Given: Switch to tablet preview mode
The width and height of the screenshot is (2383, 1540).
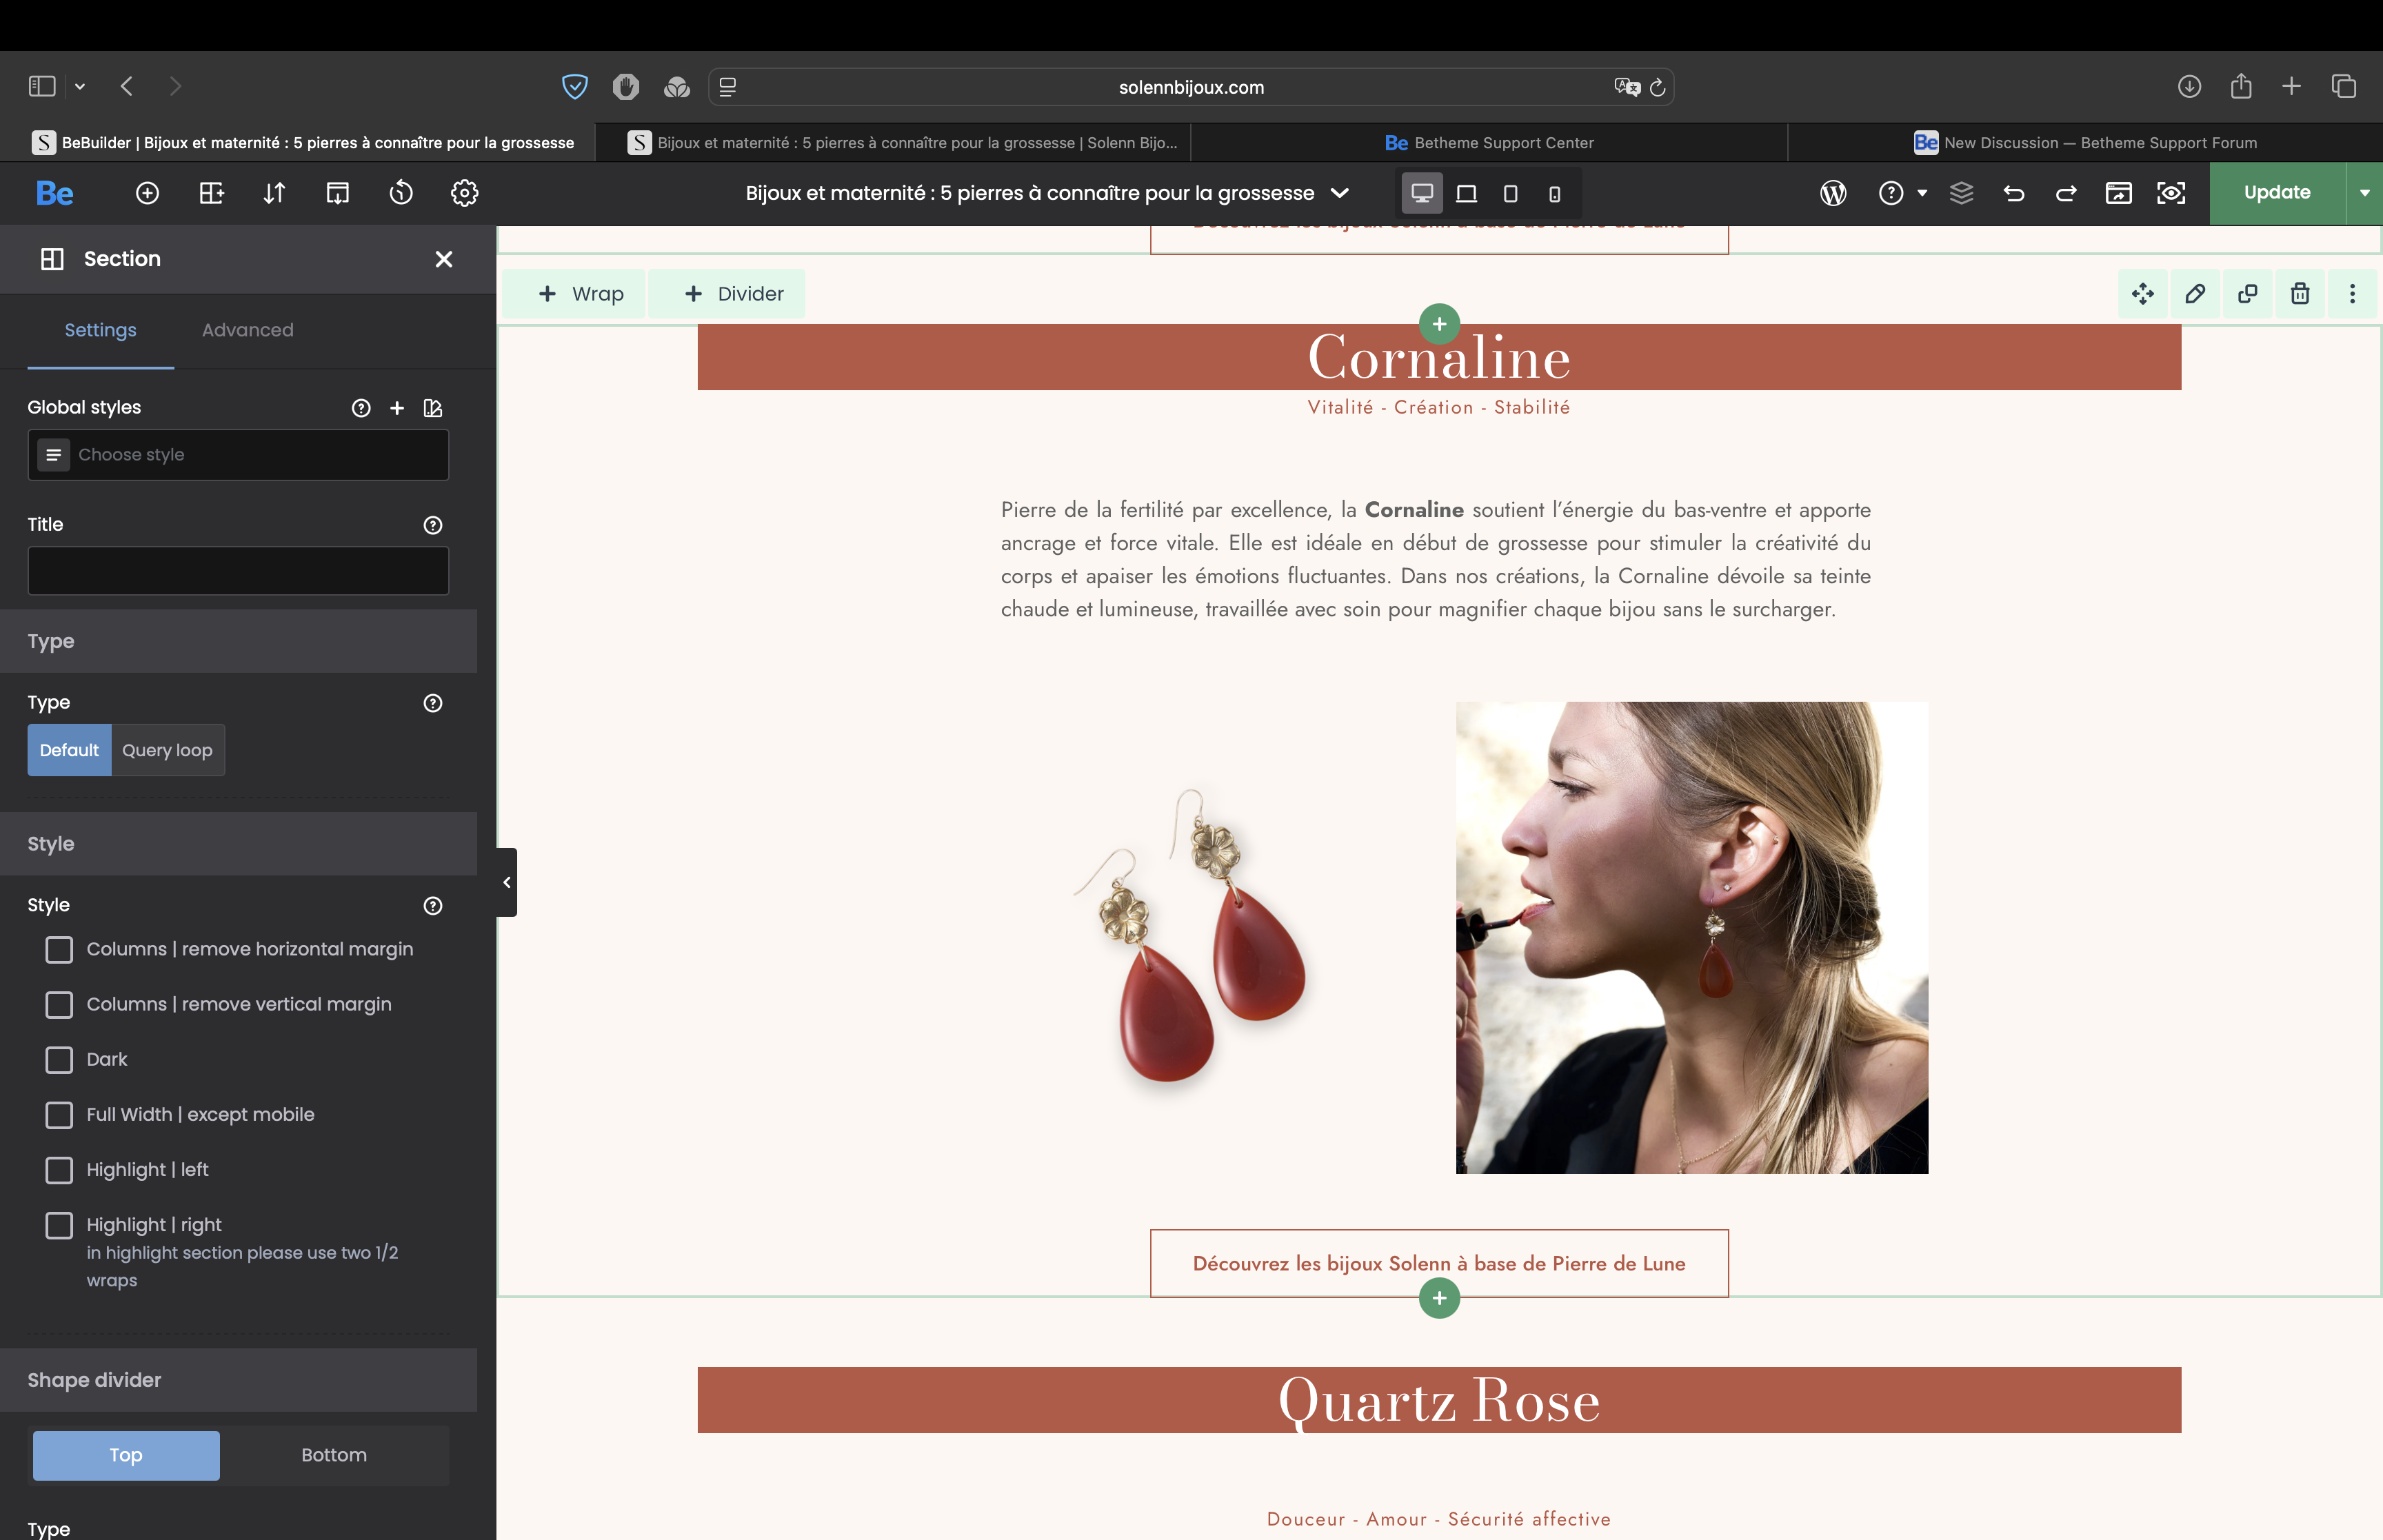Looking at the screenshot, I should (1510, 193).
